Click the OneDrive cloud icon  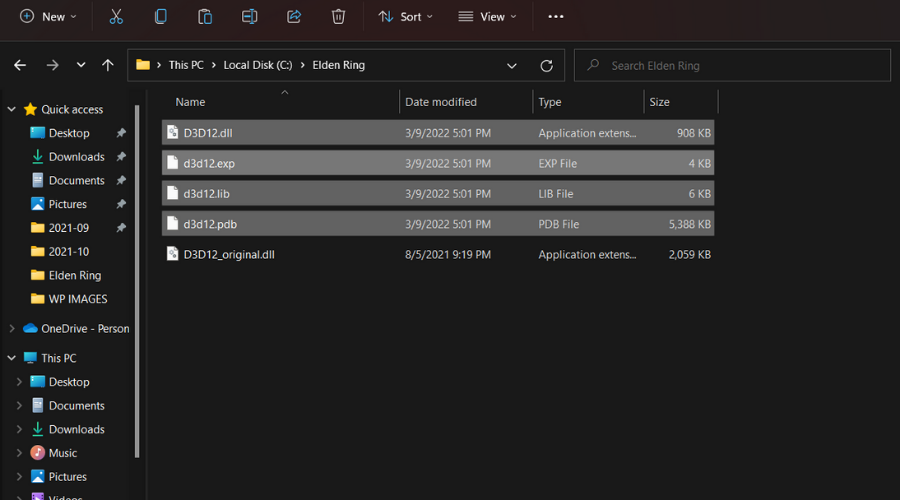[30, 328]
